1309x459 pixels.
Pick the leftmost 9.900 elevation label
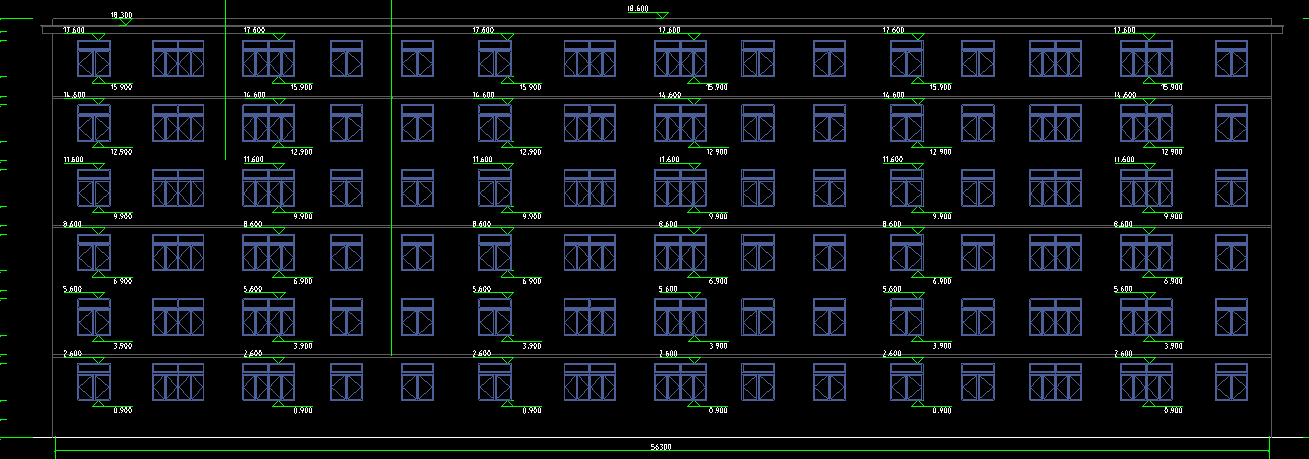(x=123, y=217)
